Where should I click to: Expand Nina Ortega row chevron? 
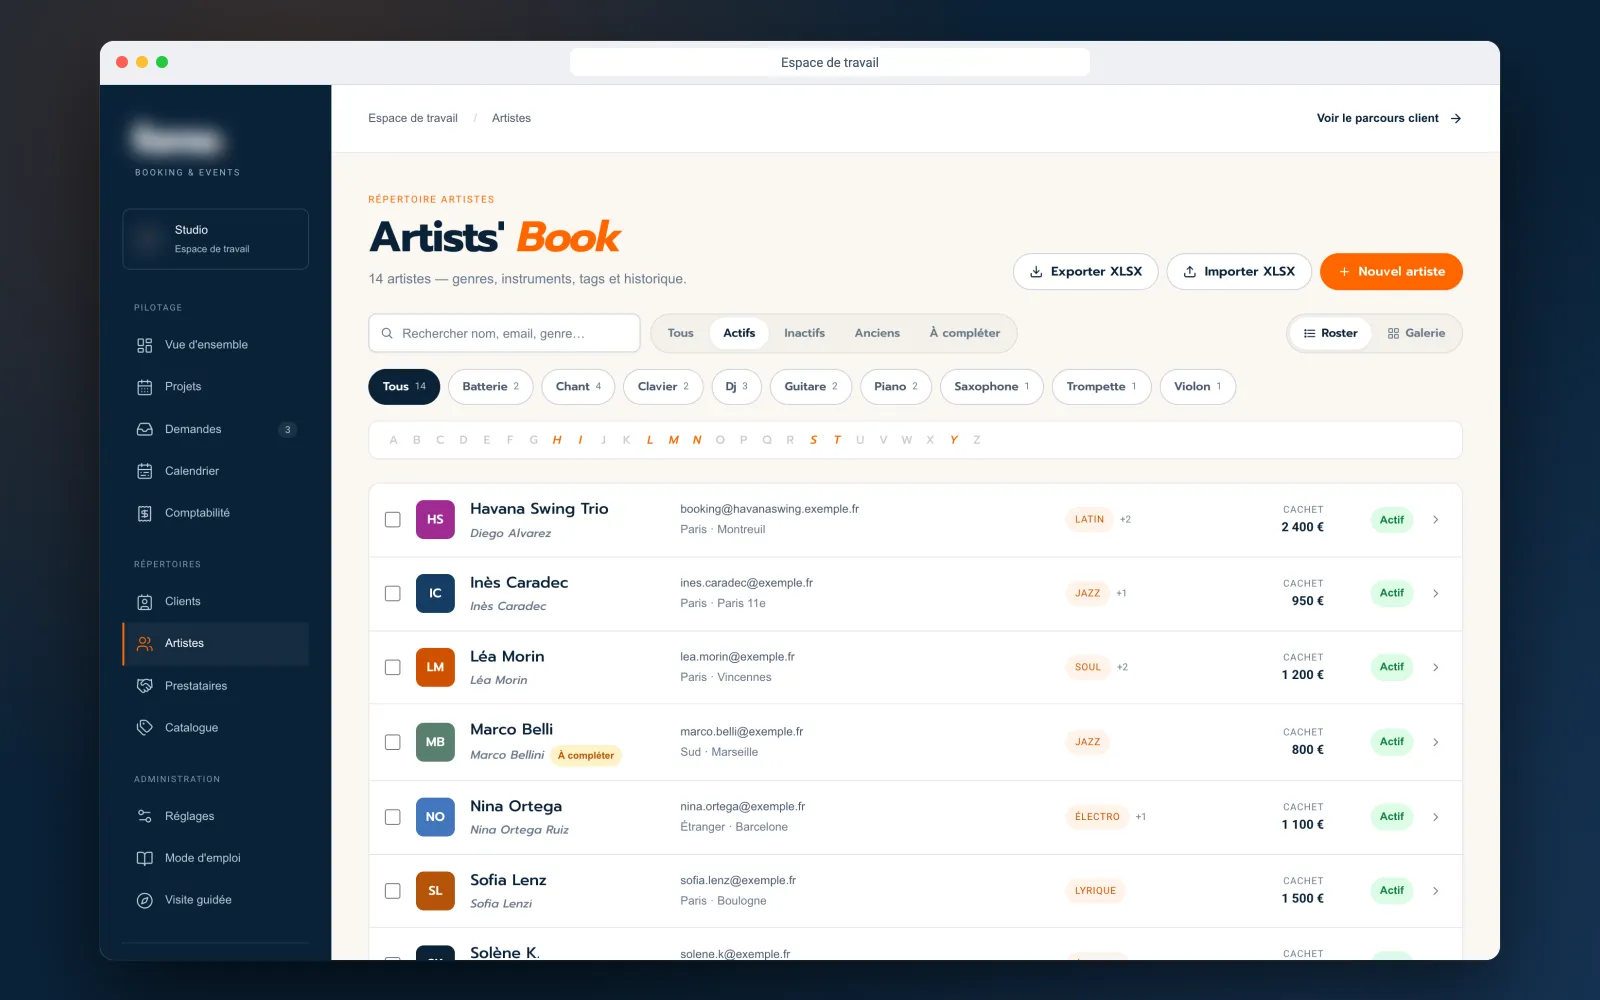coord(1436,817)
